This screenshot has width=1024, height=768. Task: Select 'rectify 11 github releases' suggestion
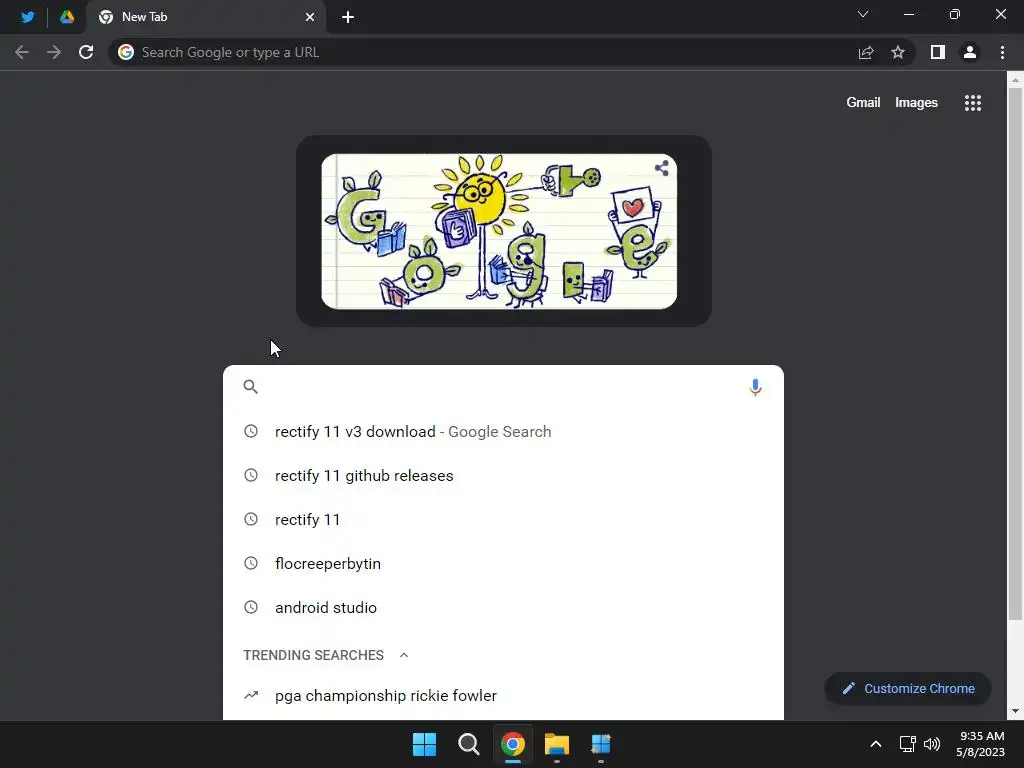click(503, 475)
